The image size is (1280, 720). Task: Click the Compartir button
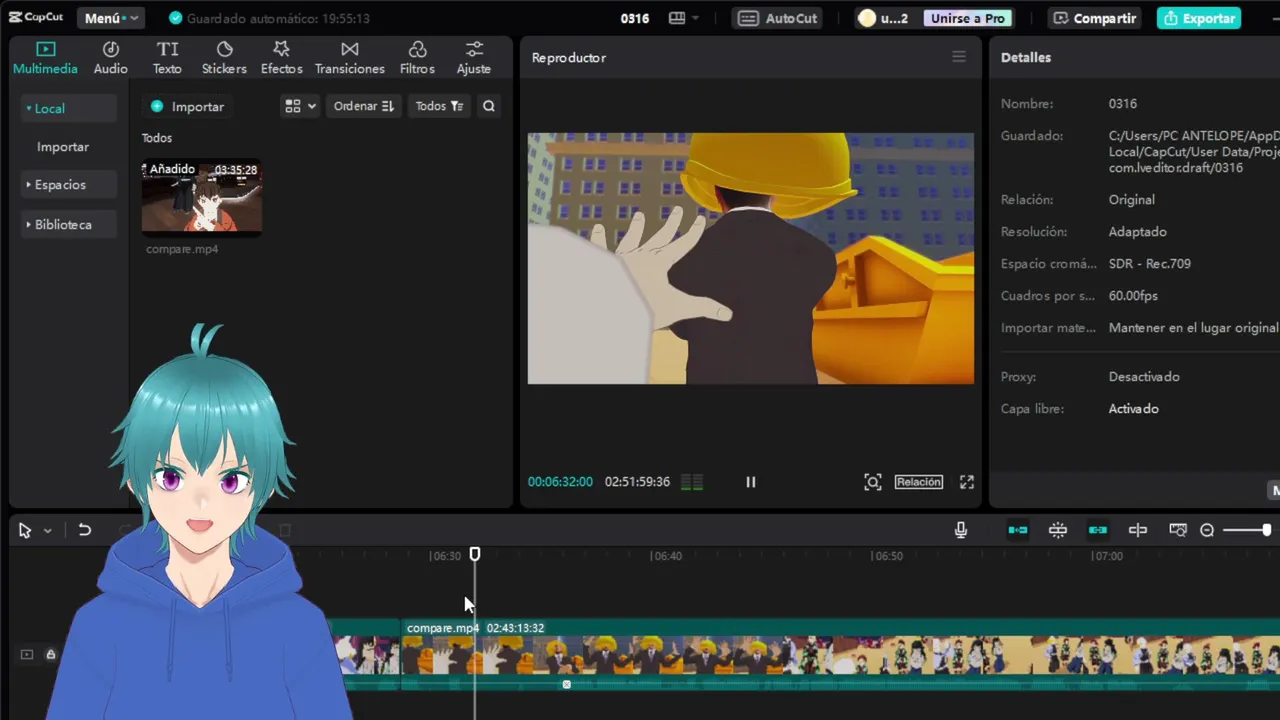(x=1094, y=18)
